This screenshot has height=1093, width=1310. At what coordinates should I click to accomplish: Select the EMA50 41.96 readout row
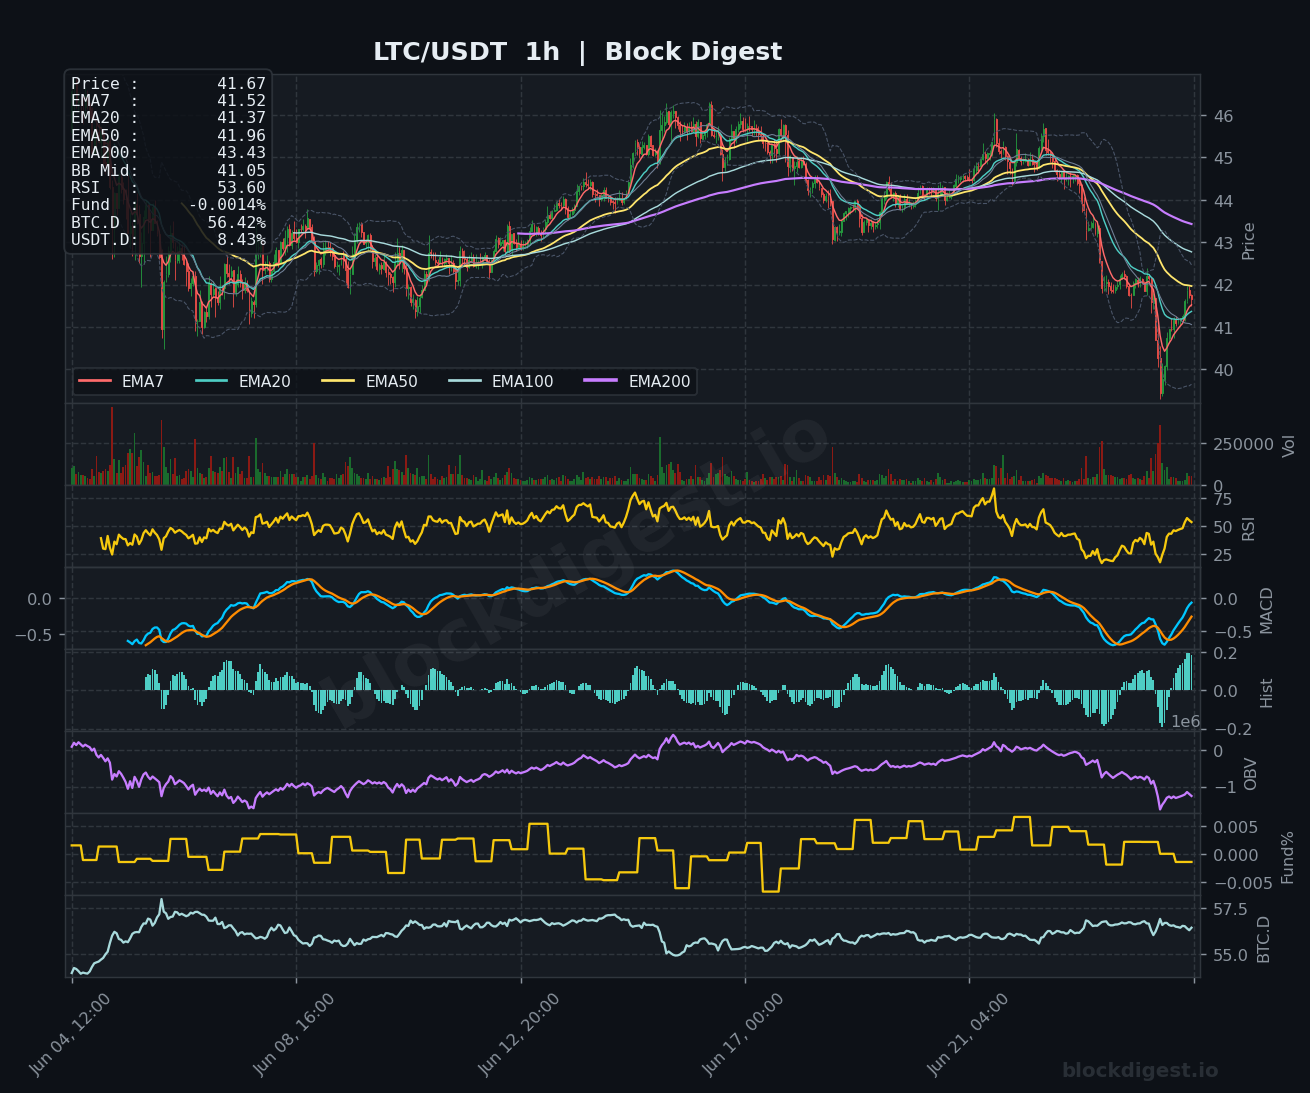pyautogui.click(x=168, y=136)
